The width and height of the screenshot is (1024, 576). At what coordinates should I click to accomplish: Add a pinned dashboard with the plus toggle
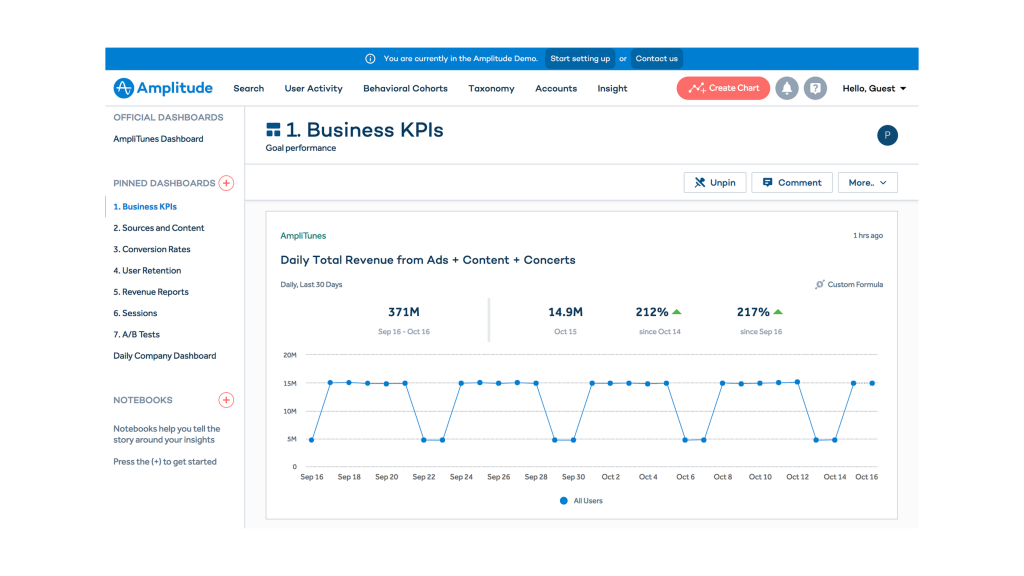(x=227, y=183)
